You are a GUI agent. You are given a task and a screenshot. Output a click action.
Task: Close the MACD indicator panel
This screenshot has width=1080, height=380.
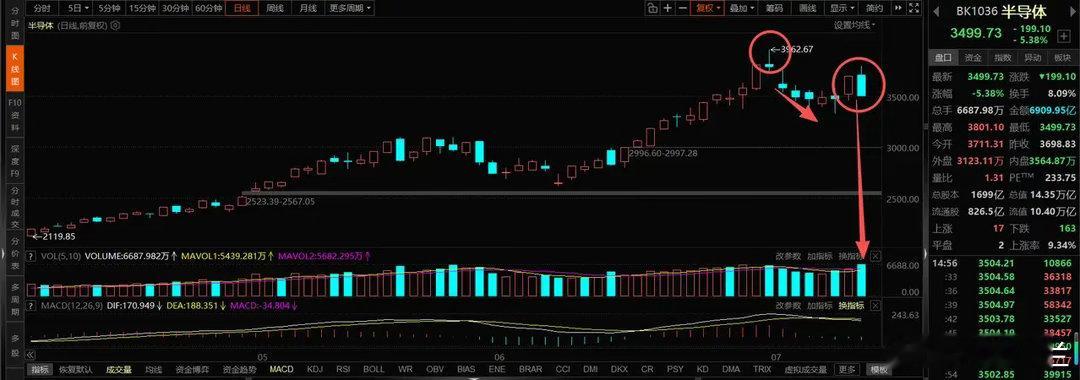875,305
